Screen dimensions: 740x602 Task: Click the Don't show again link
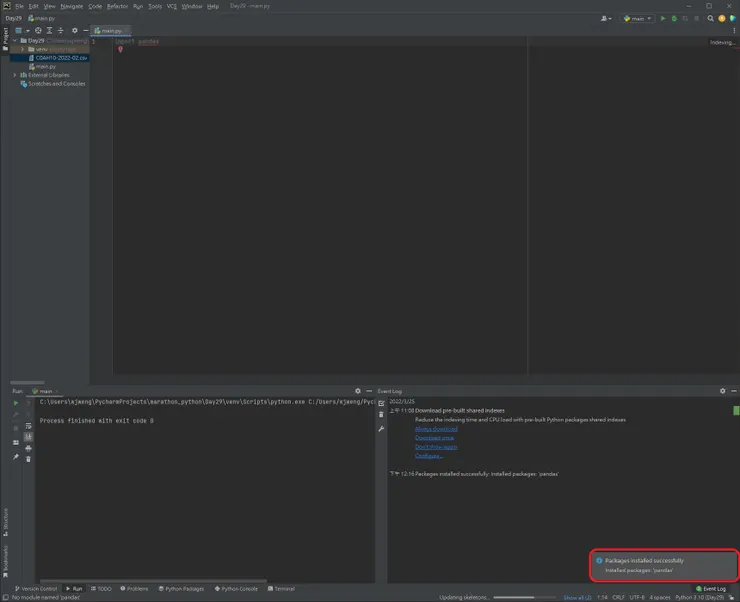[435, 447]
